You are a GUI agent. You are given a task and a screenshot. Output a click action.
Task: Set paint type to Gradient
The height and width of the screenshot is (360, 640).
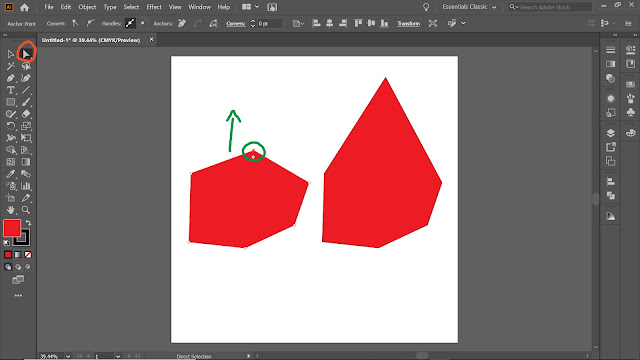18,255
